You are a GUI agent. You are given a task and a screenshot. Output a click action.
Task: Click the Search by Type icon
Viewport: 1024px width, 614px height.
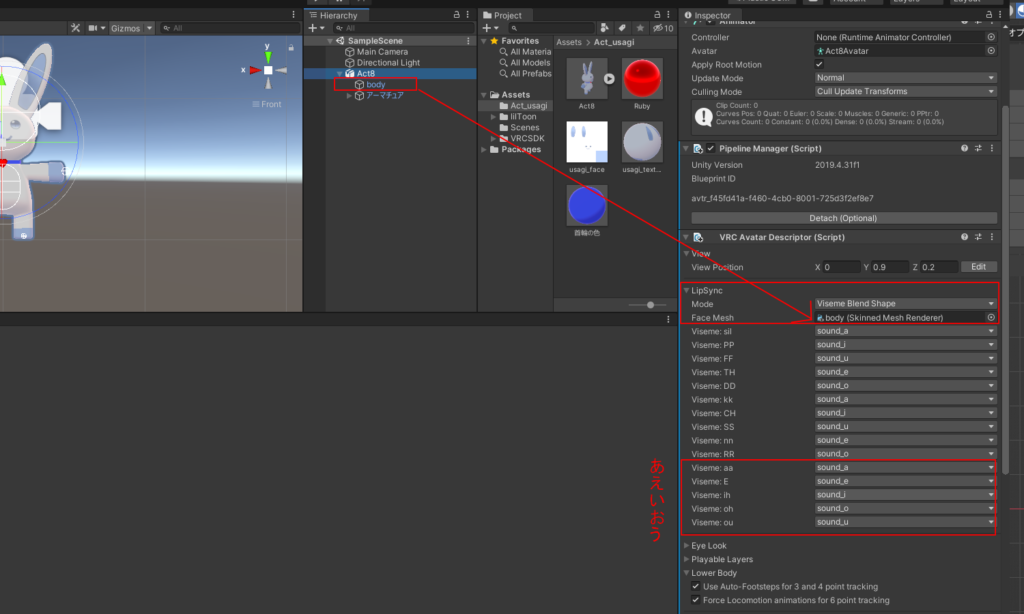click(x=605, y=28)
